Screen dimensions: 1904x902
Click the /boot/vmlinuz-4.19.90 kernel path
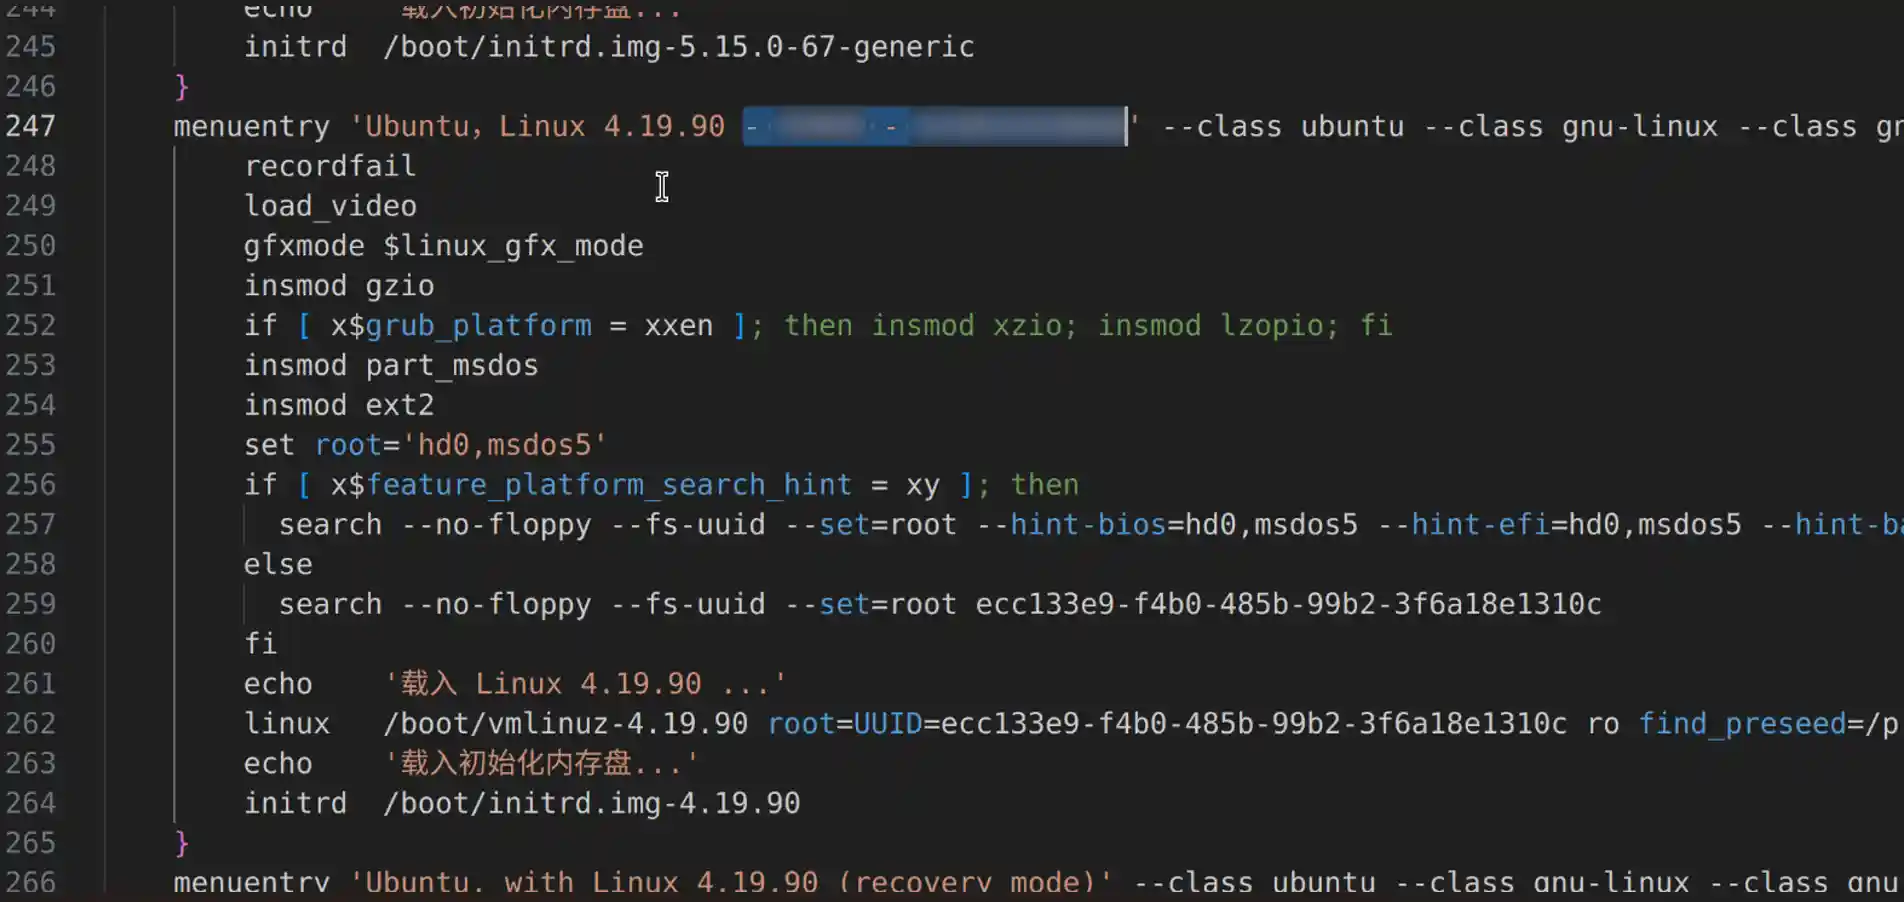(565, 724)
